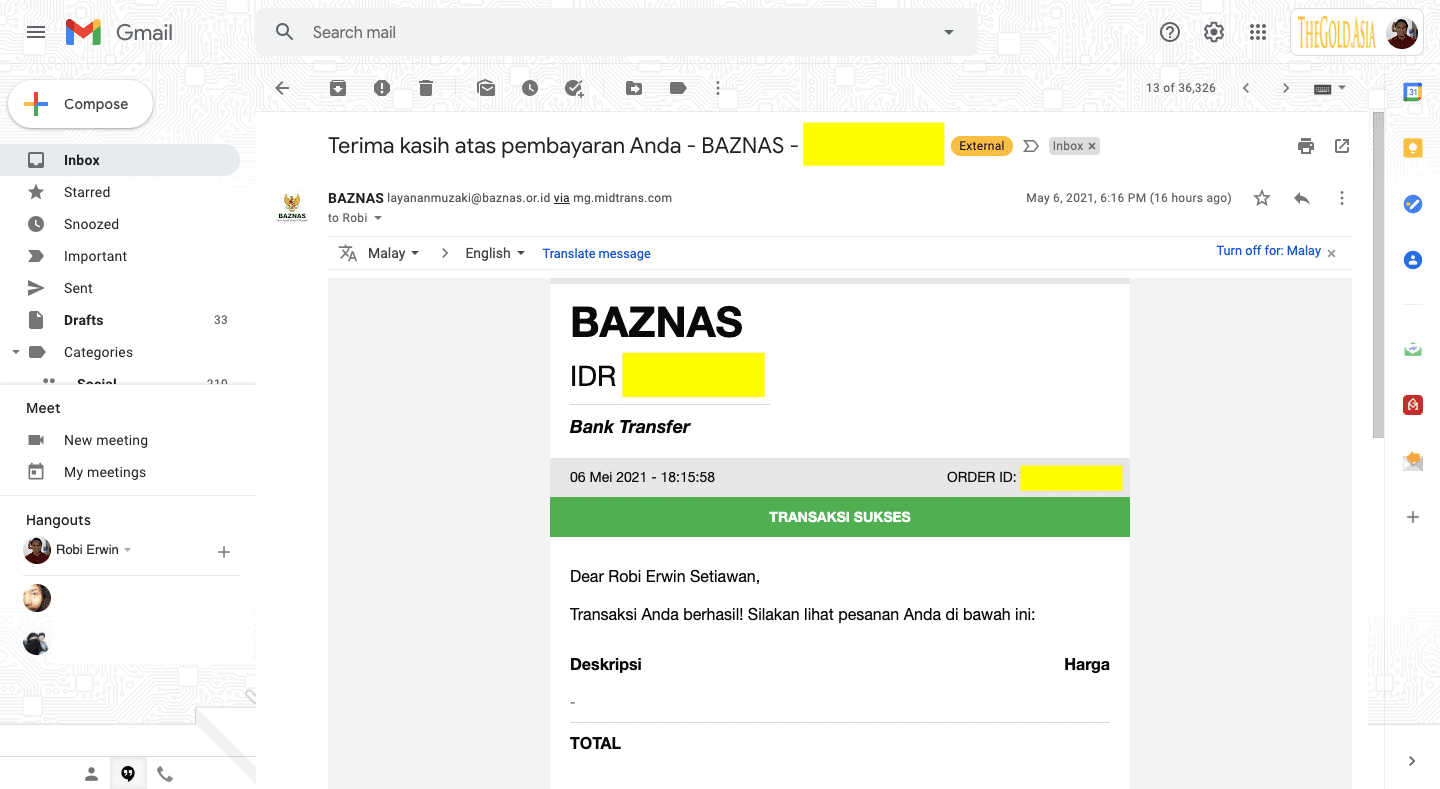Open Gmail support help icon
The height and width of the screenshot is (789, 1440).
coord(1170,32)
